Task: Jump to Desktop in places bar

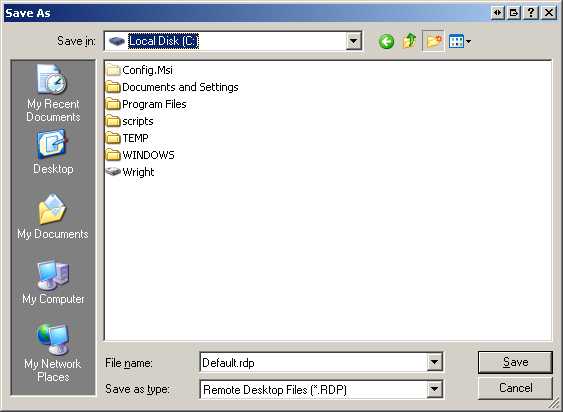Action: (53, 153)
